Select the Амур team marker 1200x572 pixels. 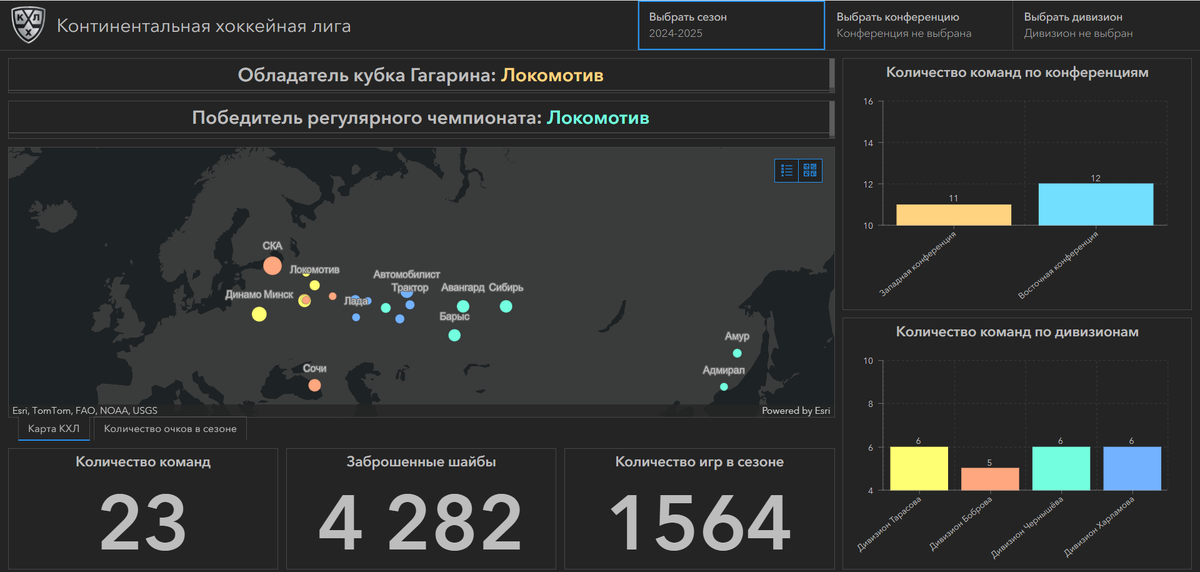click(x=737, y=353)
